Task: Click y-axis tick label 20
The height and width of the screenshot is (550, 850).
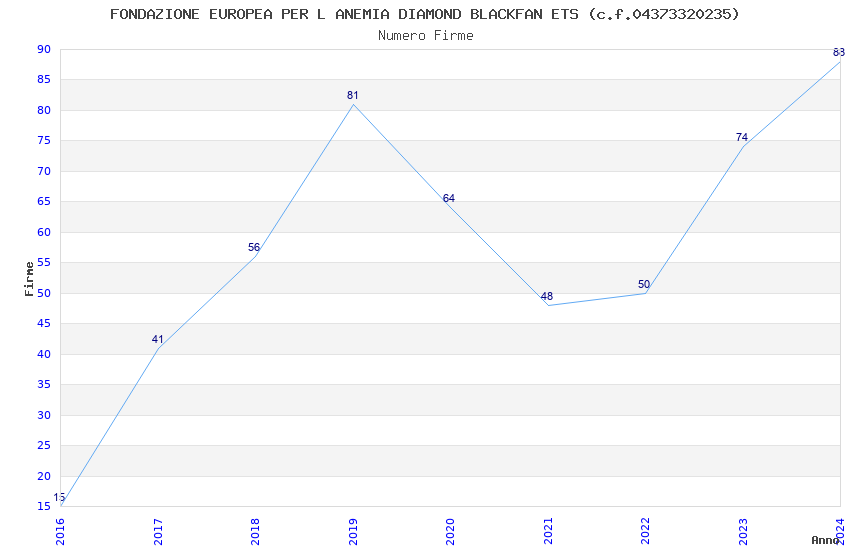Action: click(44, 476)
